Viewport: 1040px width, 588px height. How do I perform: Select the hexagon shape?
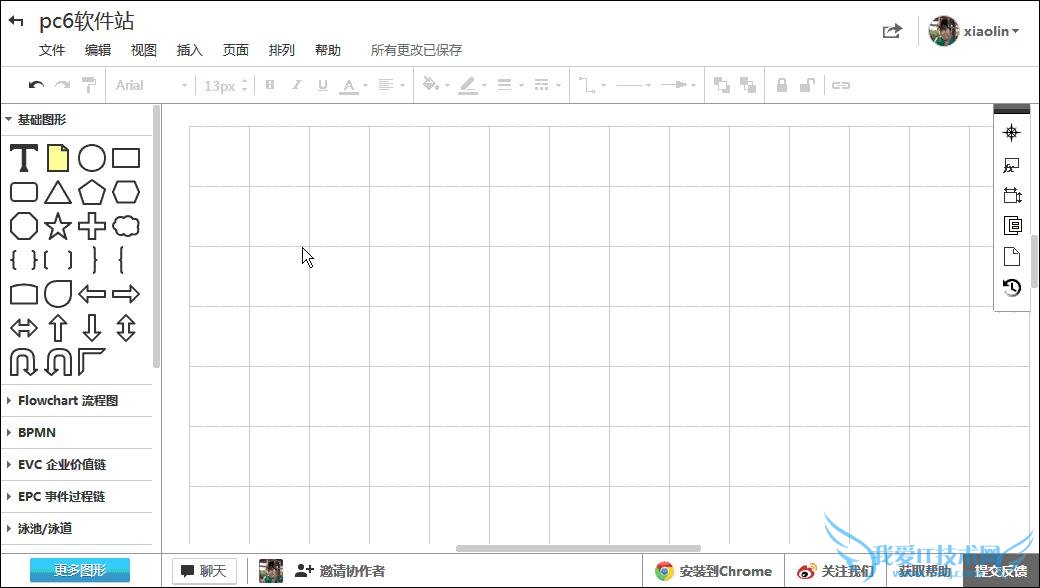pos(126,193)
